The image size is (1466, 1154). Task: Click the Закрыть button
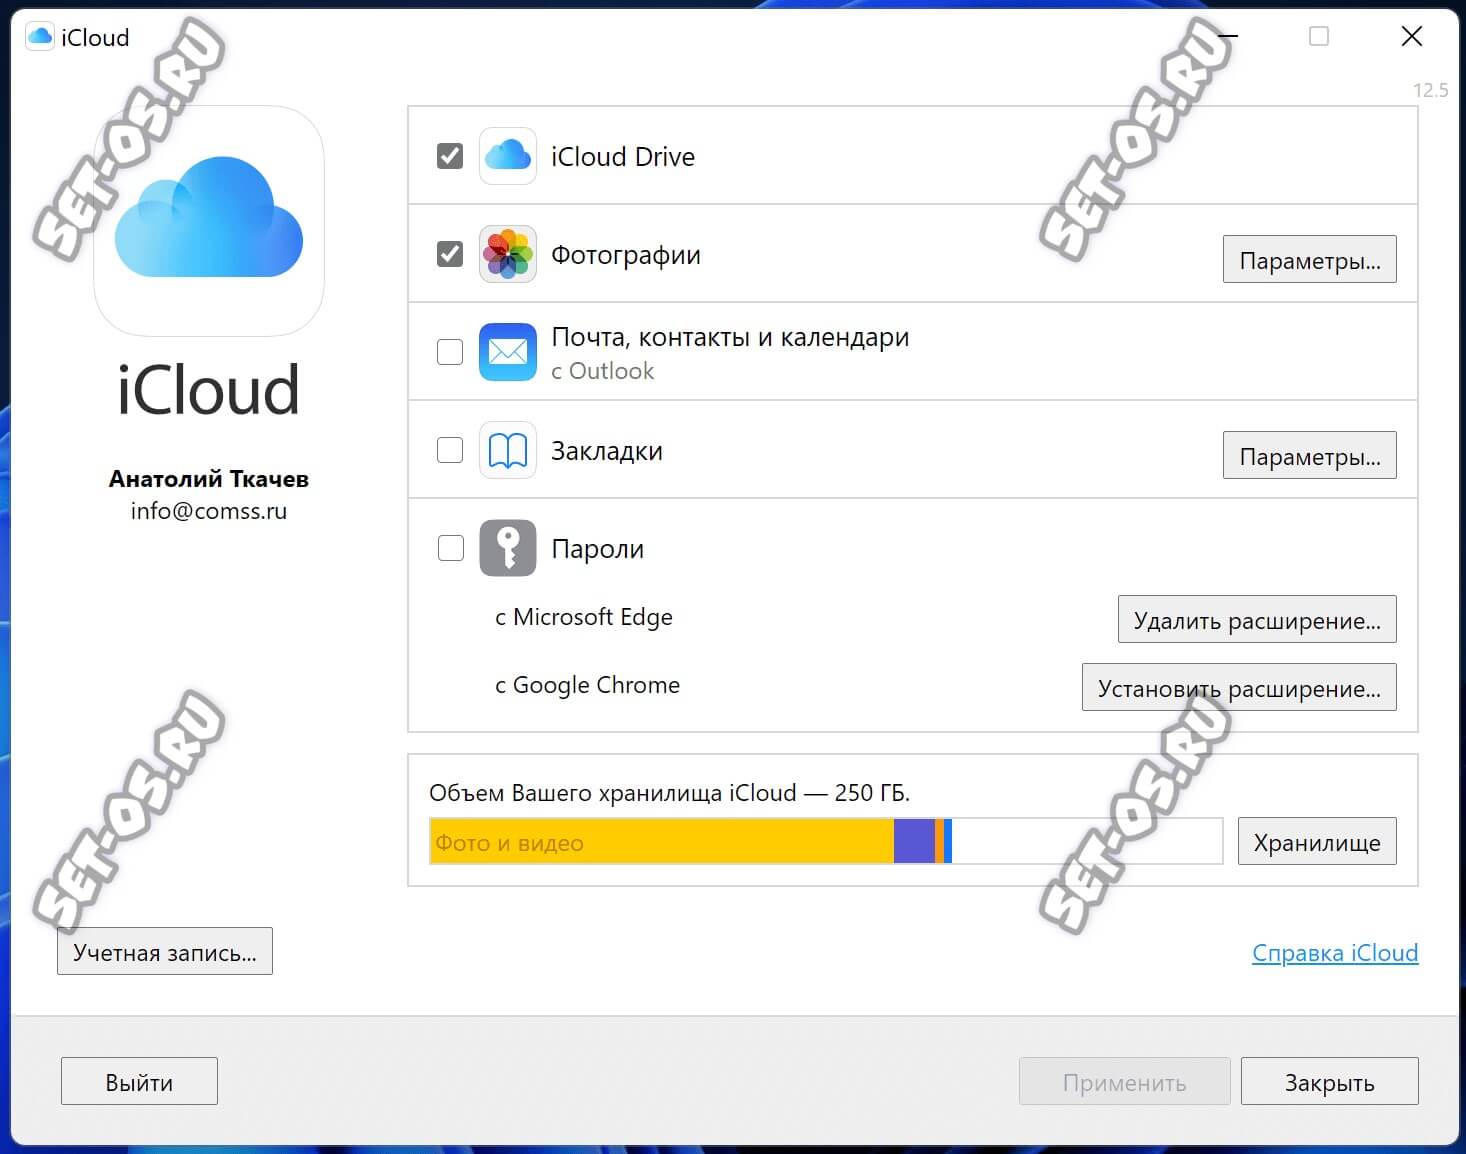pos(1329,1082)
